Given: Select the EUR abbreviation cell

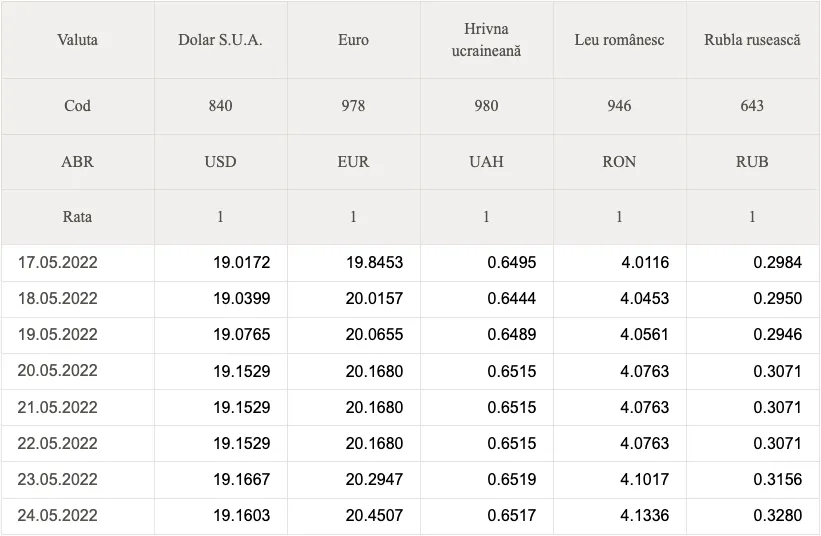Looking at the screenshot, I should (353, 162).
